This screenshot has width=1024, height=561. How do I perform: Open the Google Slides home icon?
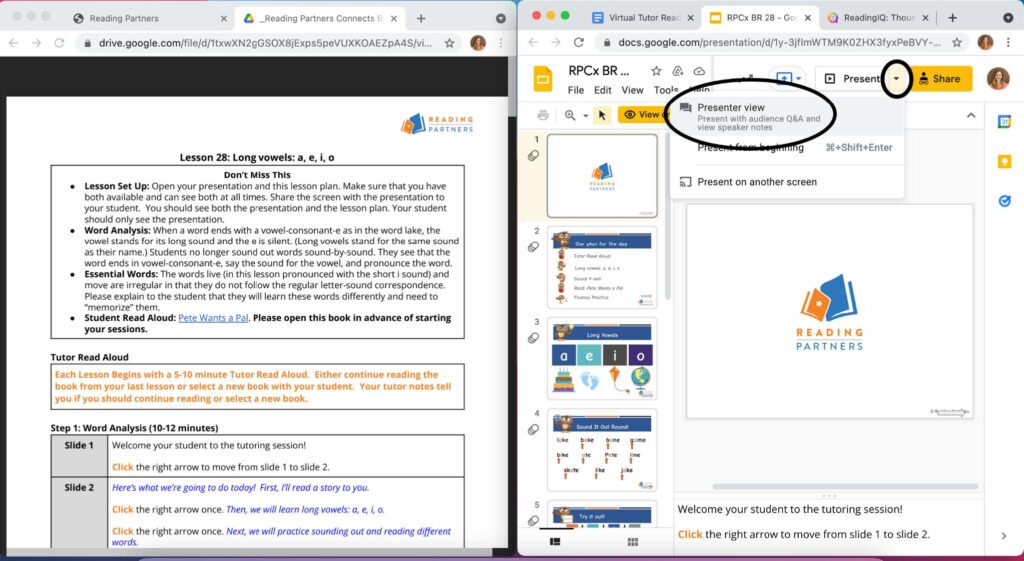[x=543, y=79]
